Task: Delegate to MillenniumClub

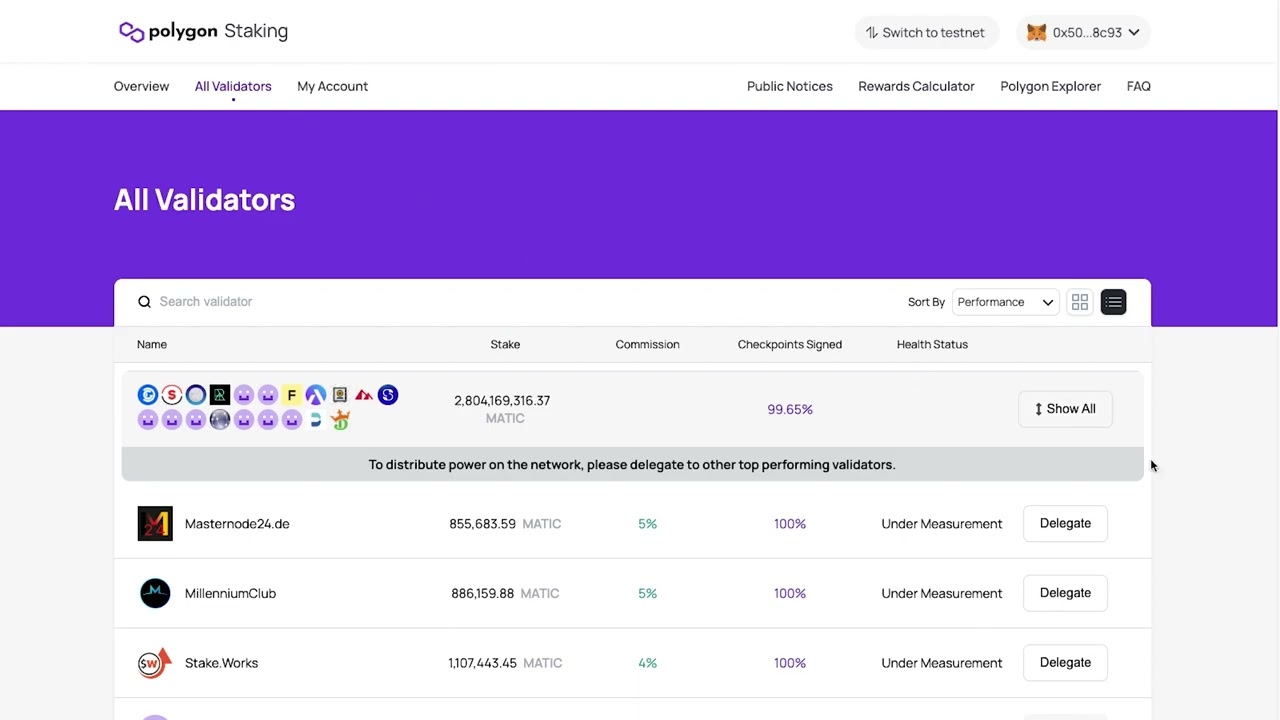Action: pos(1065,593)
